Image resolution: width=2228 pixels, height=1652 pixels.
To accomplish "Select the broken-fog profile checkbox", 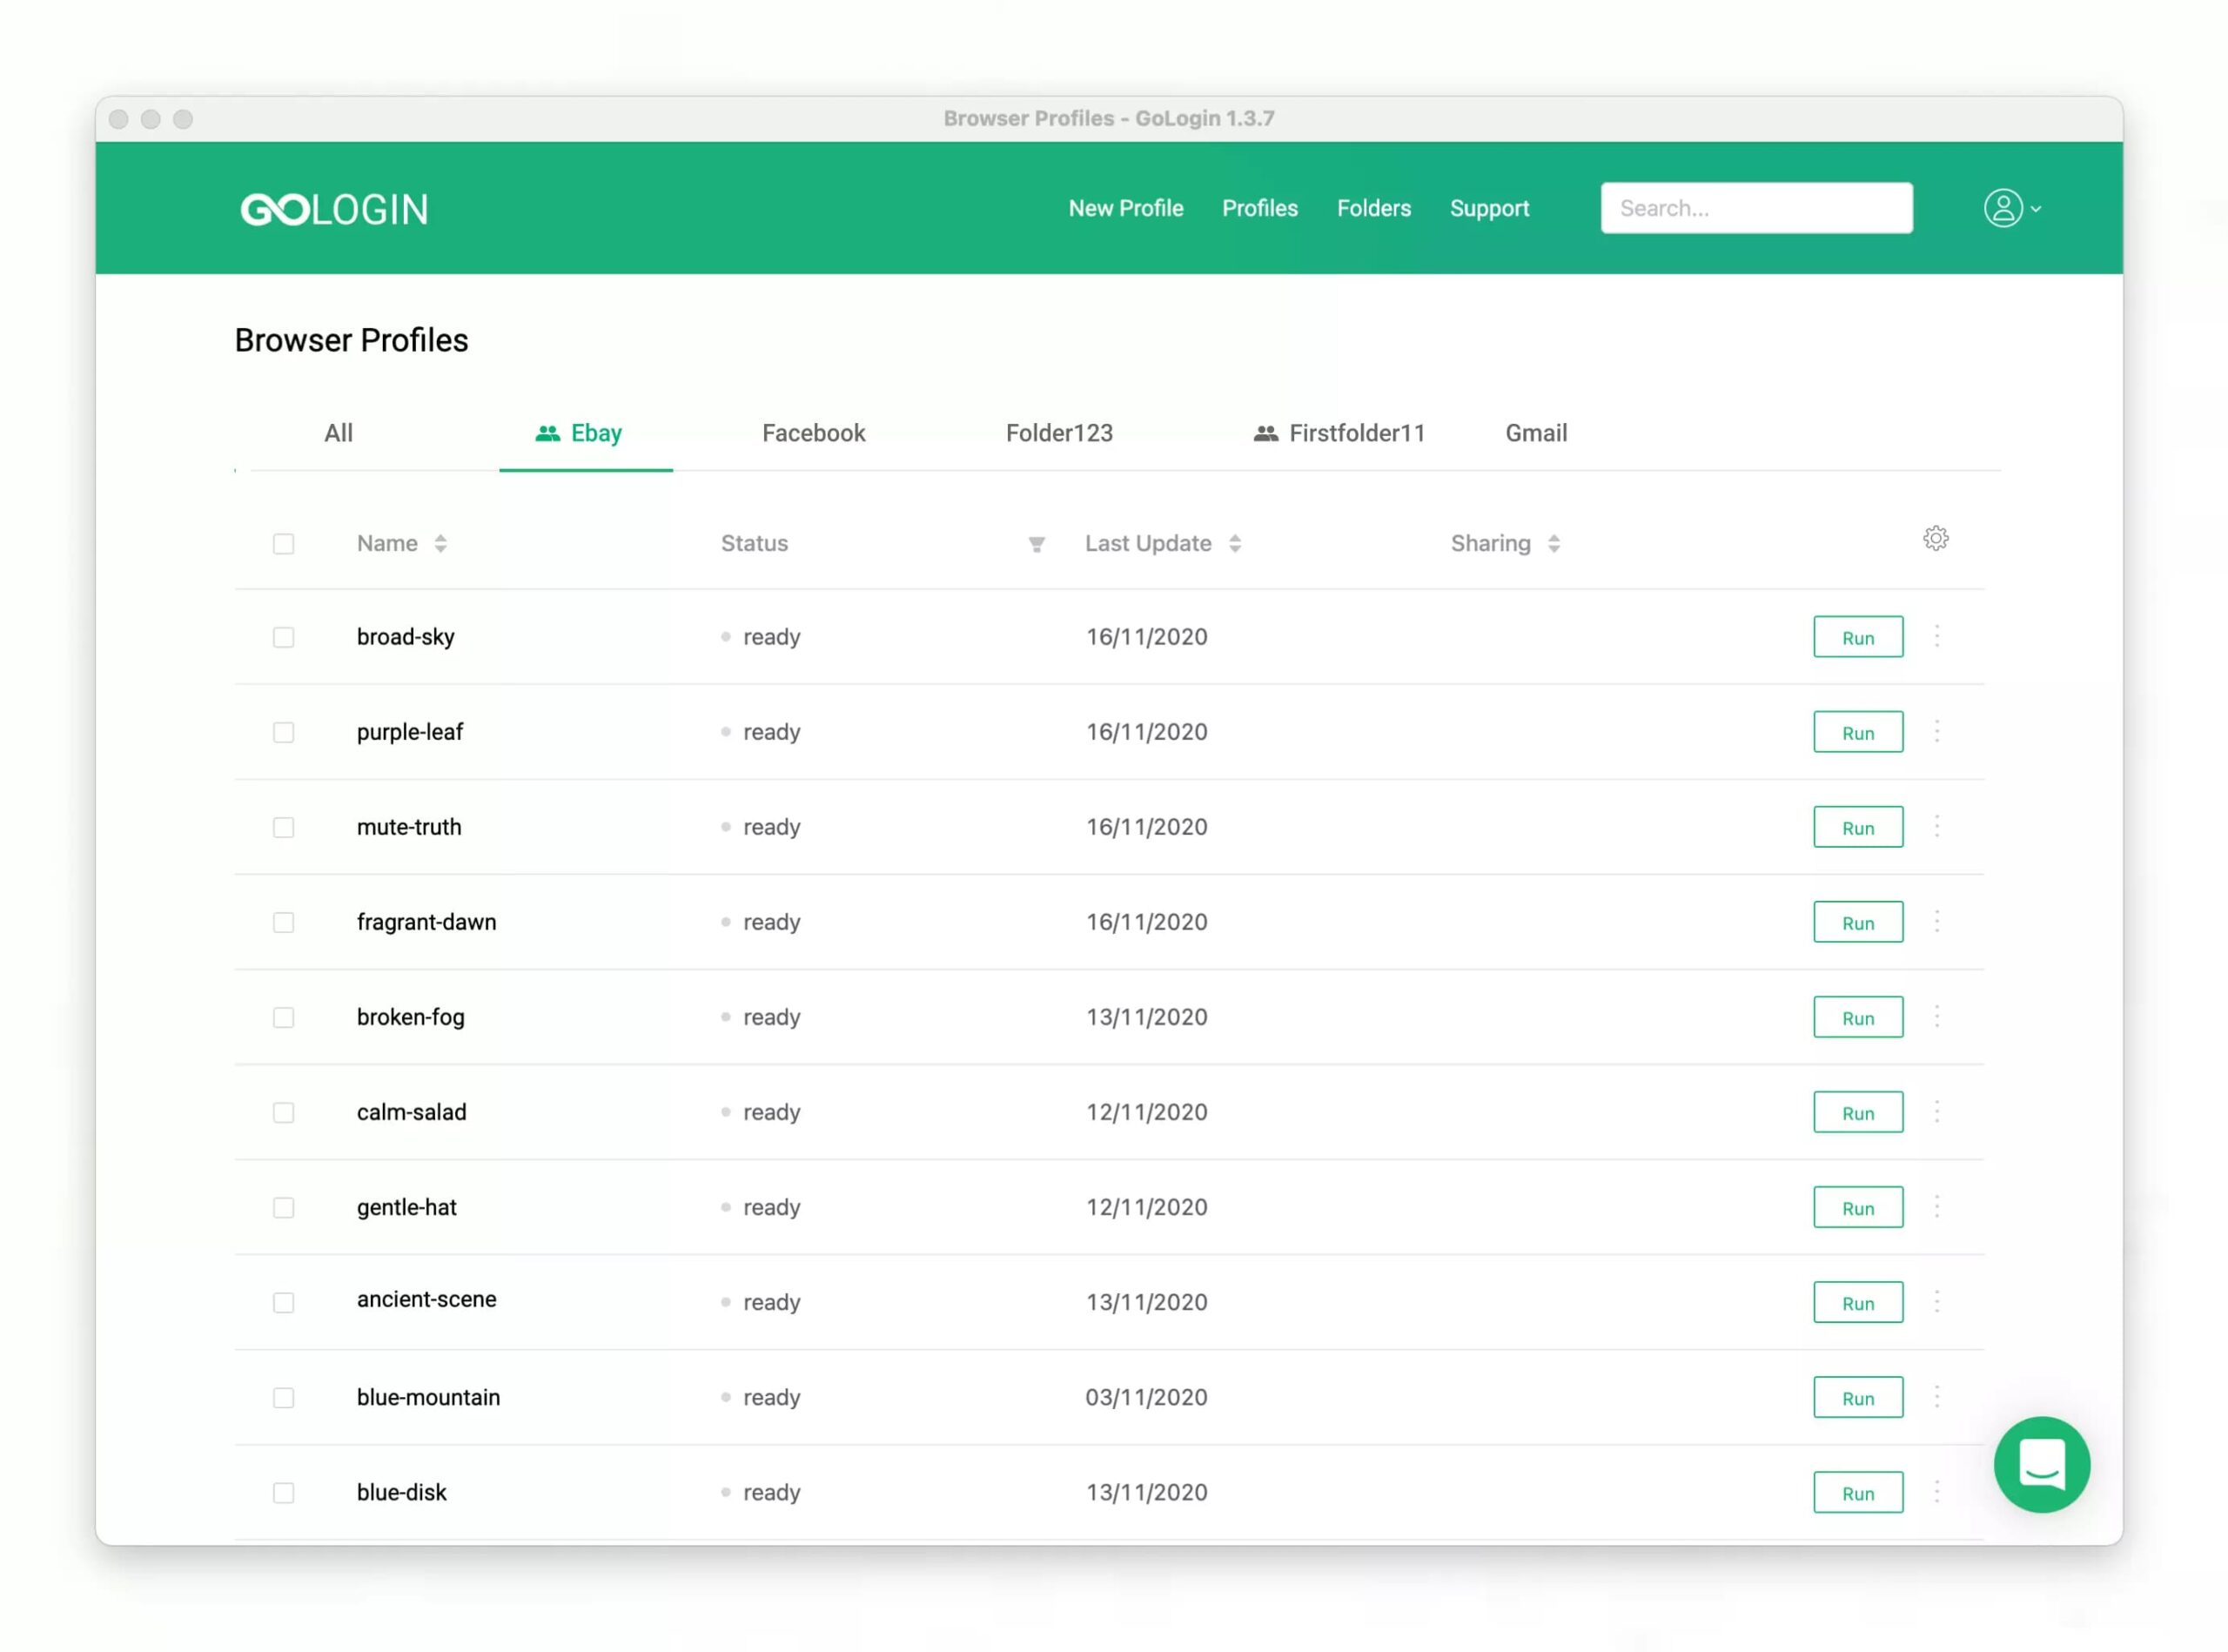I will tap(284, 1018).
